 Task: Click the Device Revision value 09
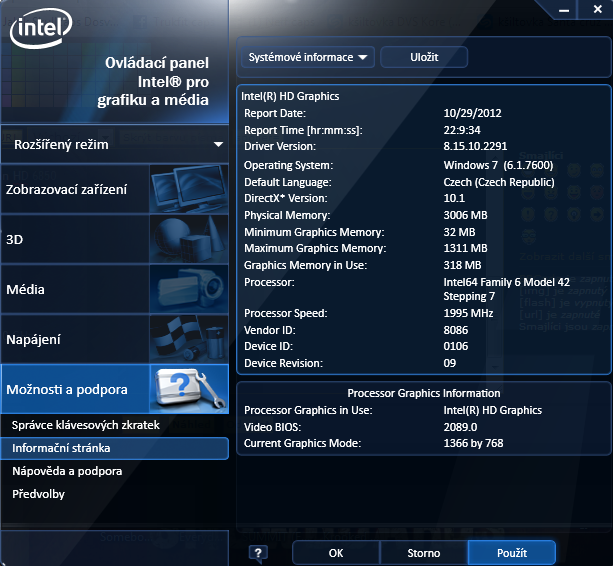450,363
